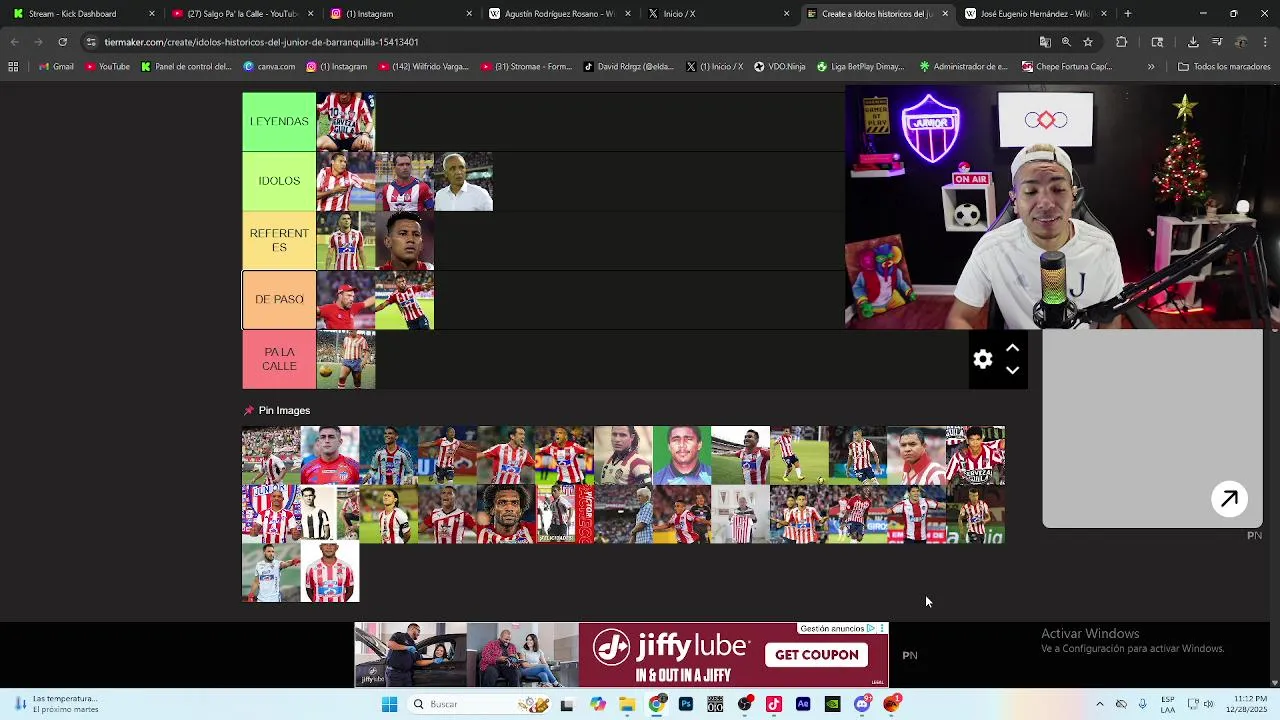This screenshot has width=1280, height=720.
Task: Open After Effects from the taskbar
Action: pos(803,704)
